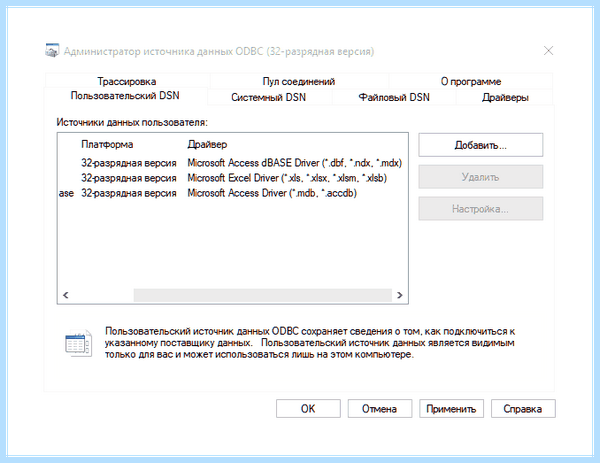Go to the Драйверы tab
This screenshot has width=600, height=463.
click(505, 97)
